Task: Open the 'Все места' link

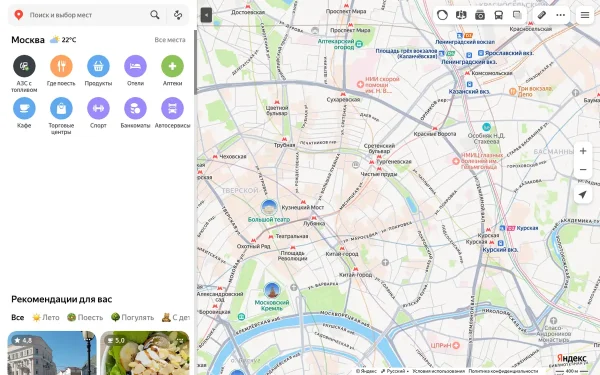Action: (170, 40)
